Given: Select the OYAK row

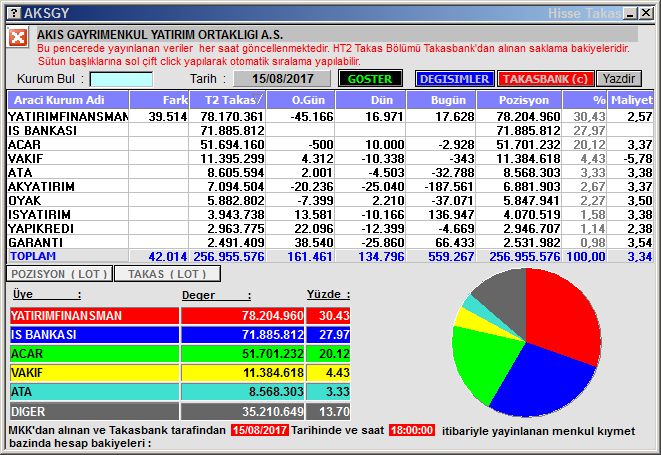Looking at the screenshot, I should [x=330, y=200].
